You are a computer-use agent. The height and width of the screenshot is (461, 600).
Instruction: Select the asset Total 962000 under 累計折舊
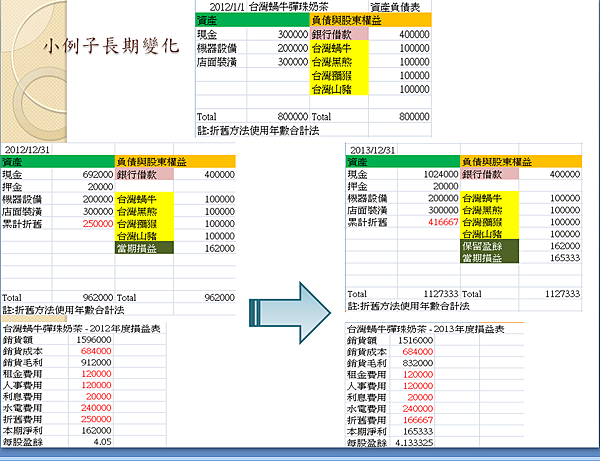[98, 298]
